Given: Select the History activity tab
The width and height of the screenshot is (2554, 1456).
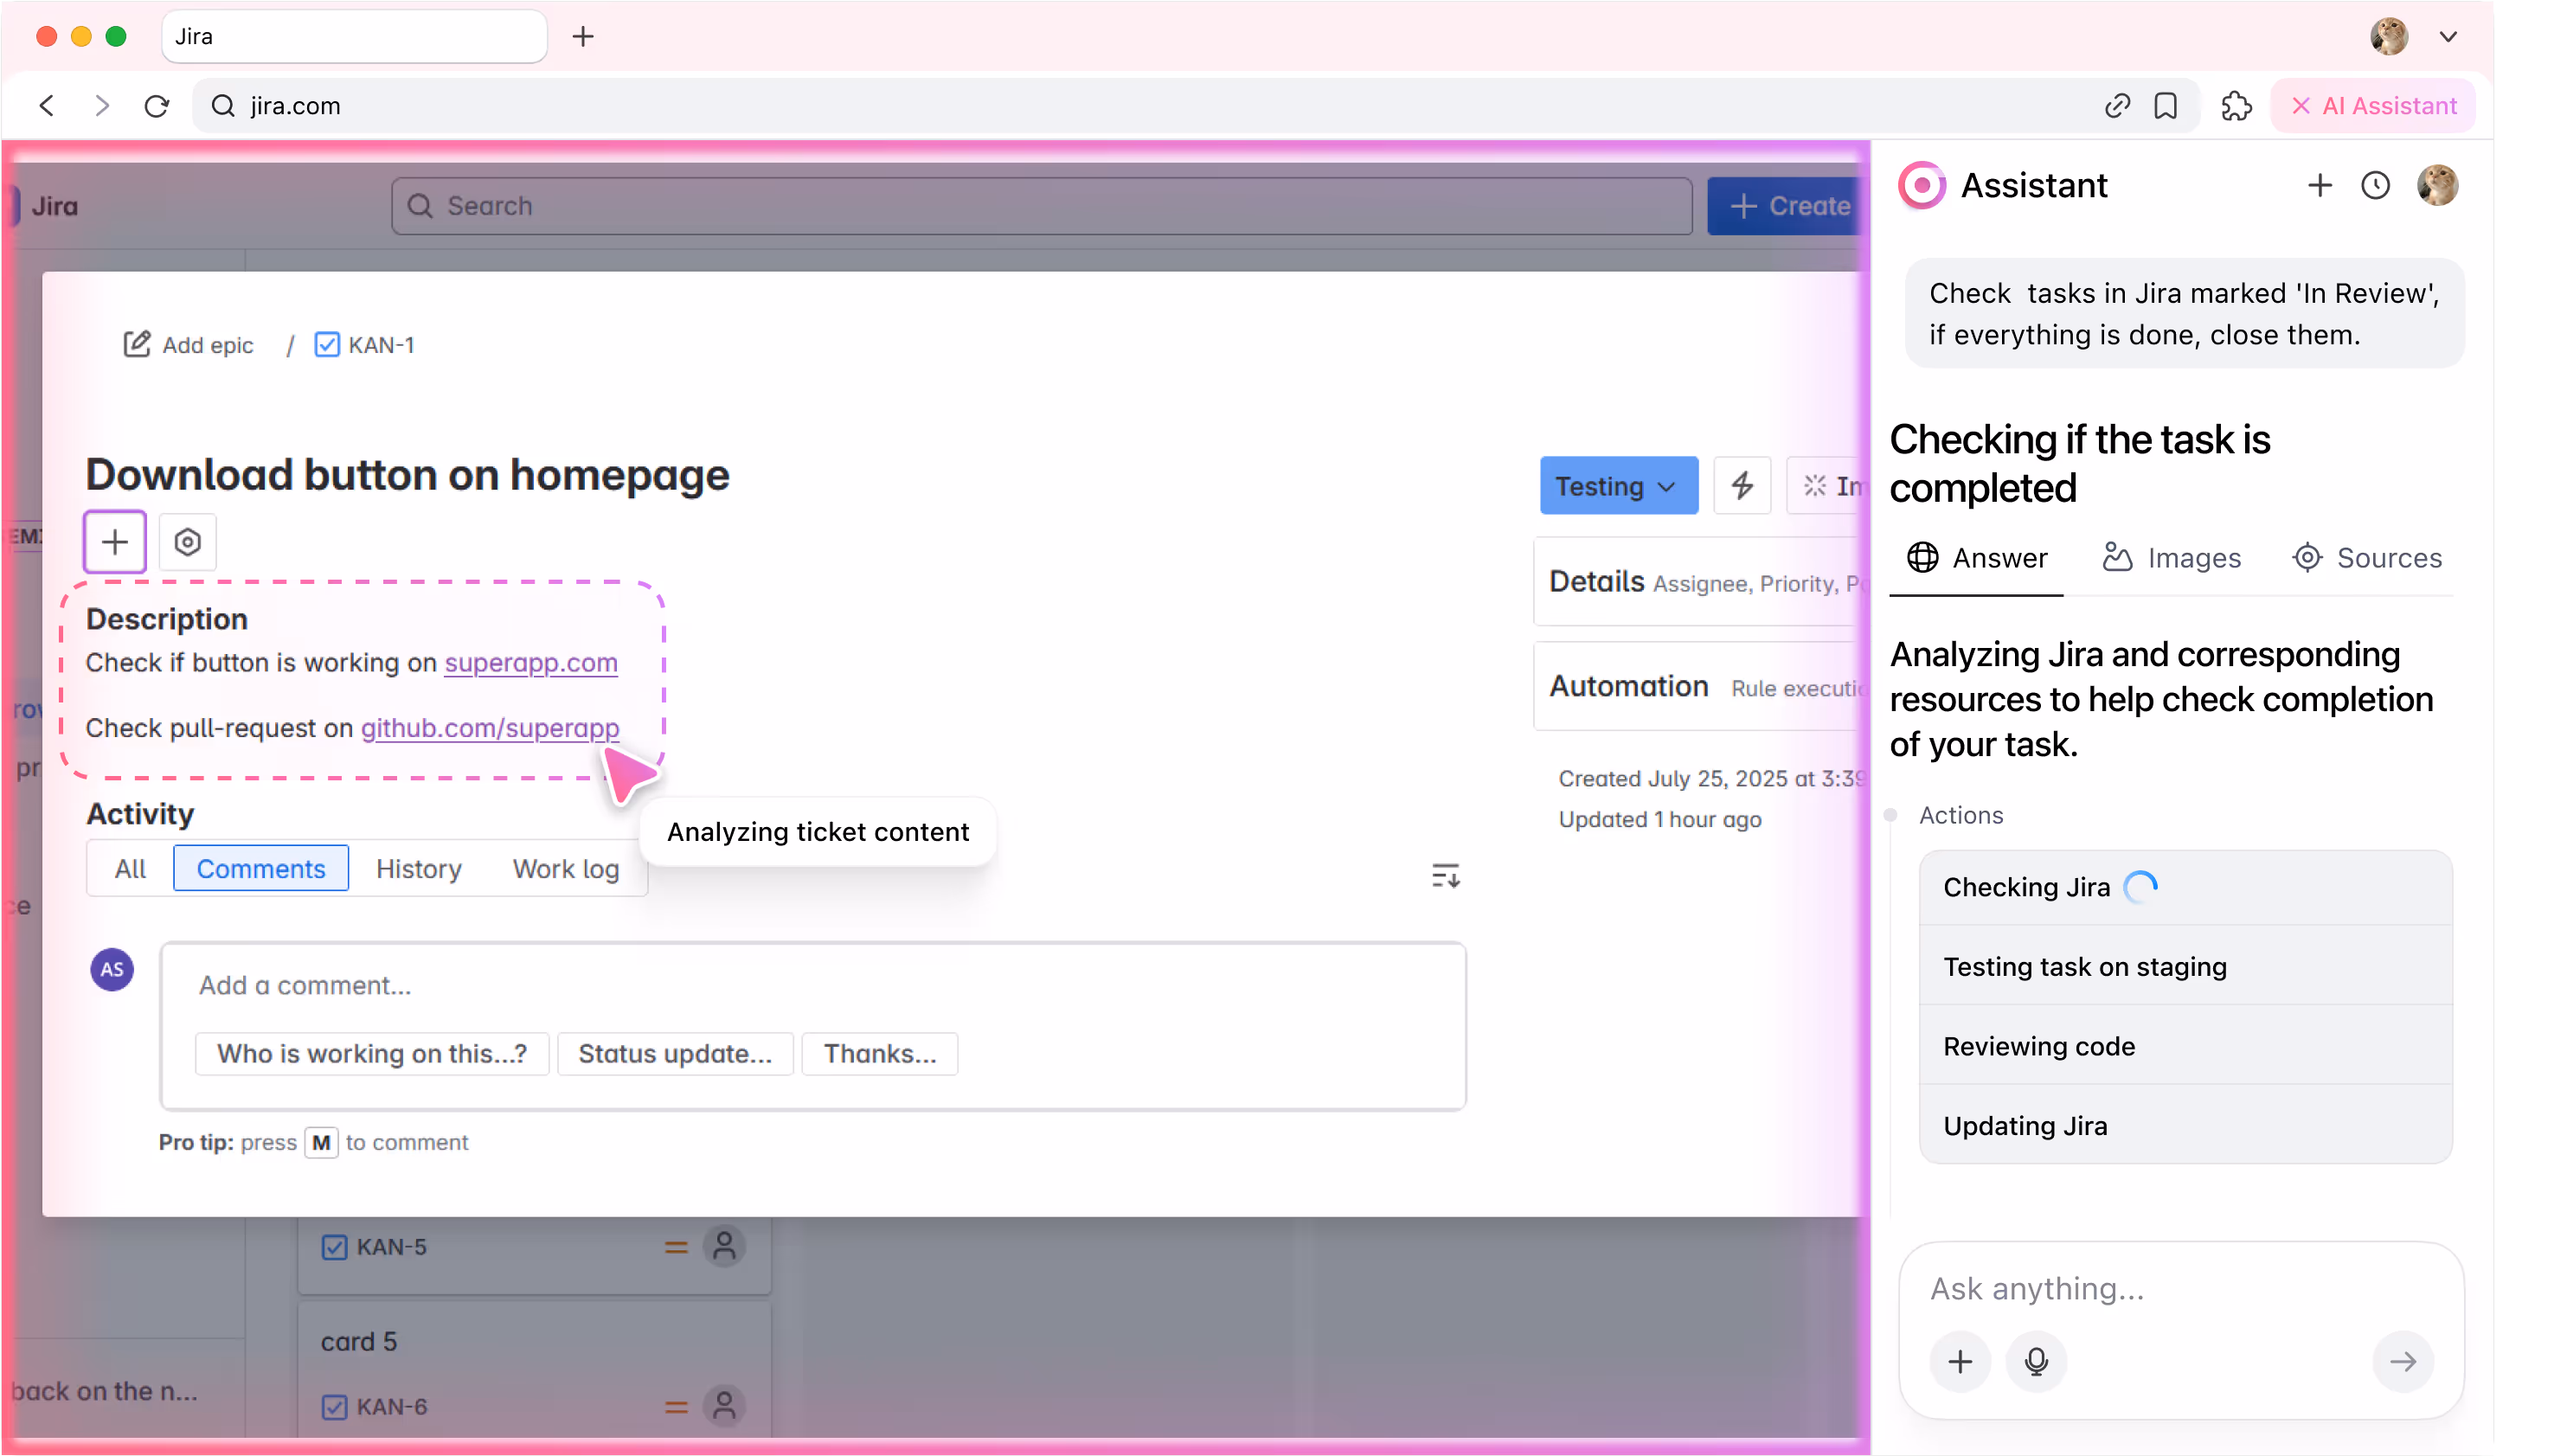Looking at the screenshot, I should point(418,869).
